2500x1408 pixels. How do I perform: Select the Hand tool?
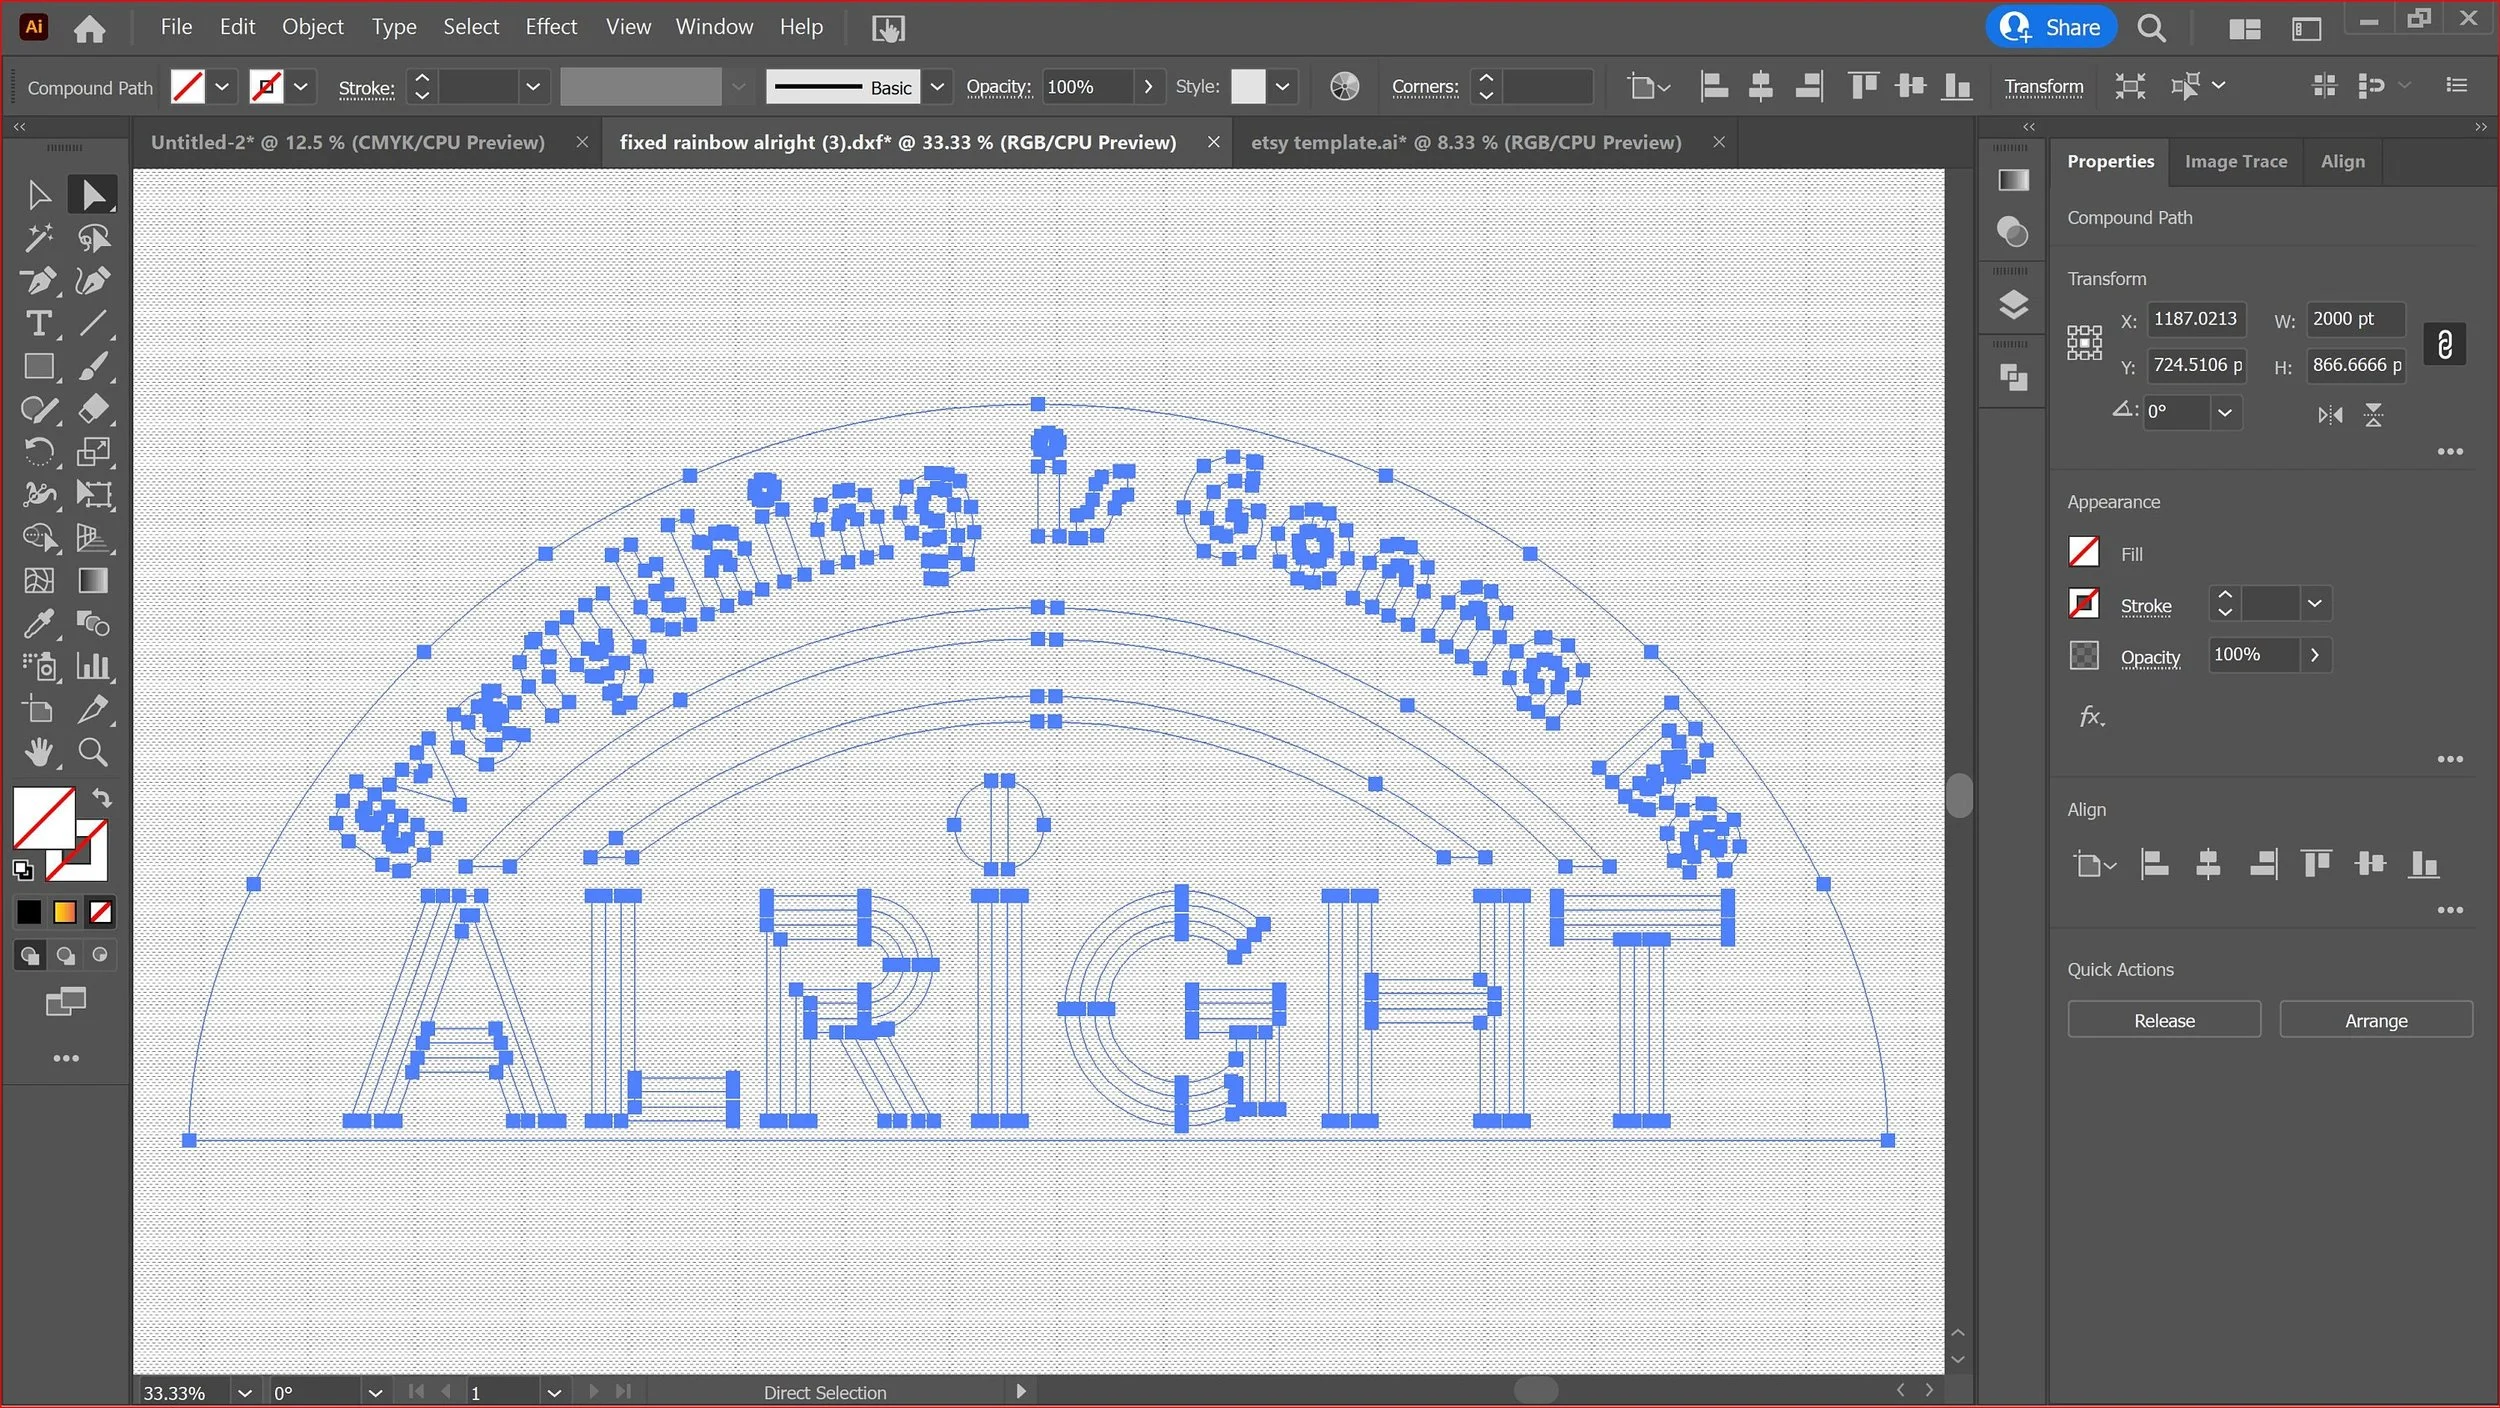(39, 752)
